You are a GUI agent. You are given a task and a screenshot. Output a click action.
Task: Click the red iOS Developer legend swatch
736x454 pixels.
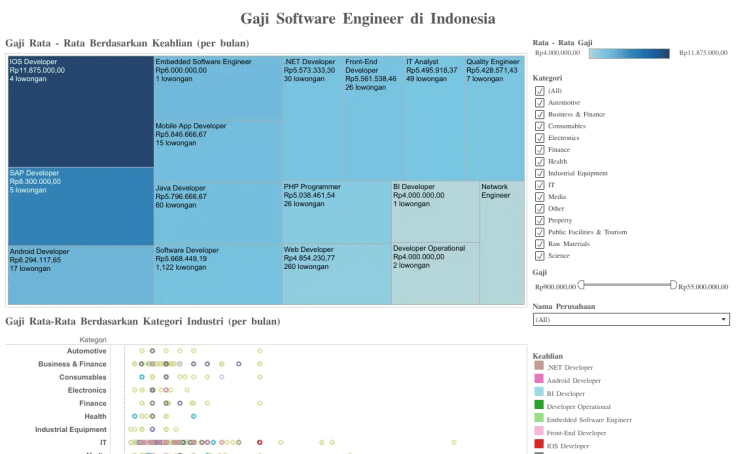pos(539,444)
